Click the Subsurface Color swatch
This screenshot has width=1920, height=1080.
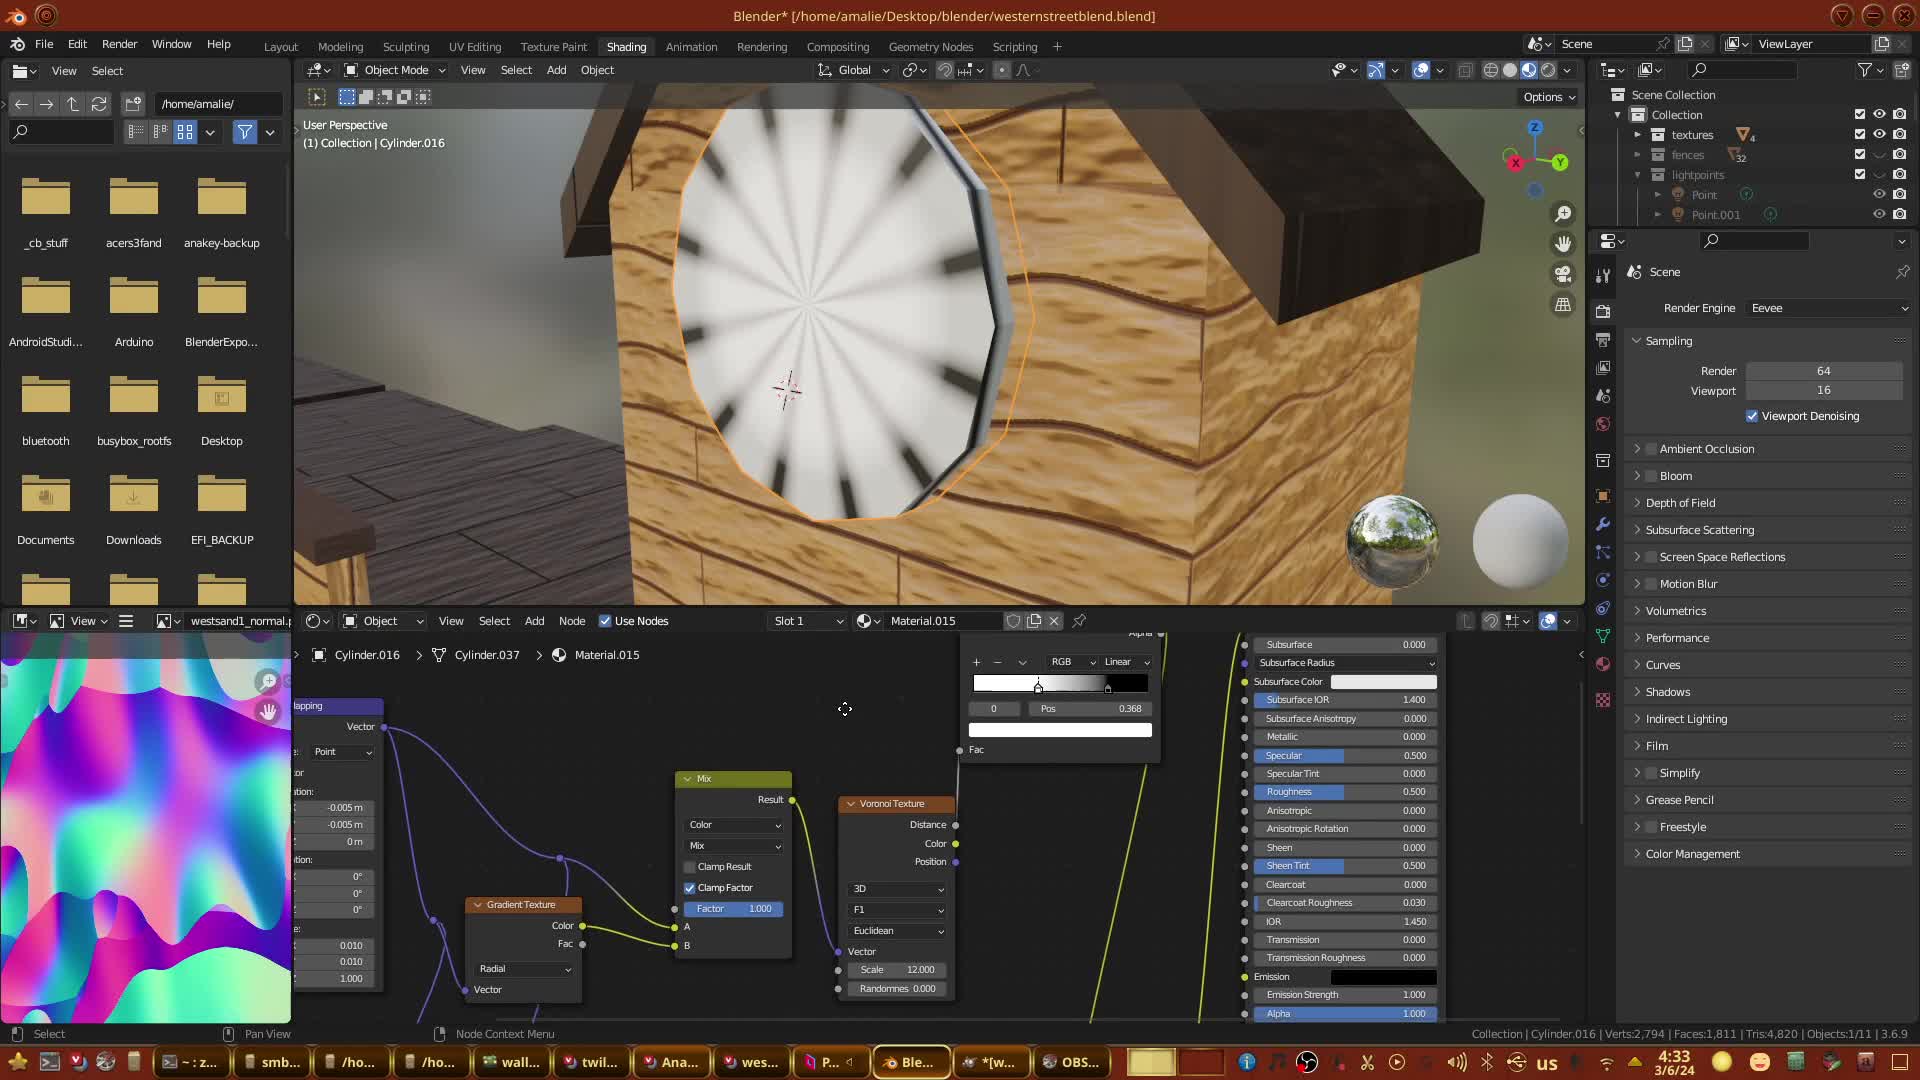click(1383, 682)
